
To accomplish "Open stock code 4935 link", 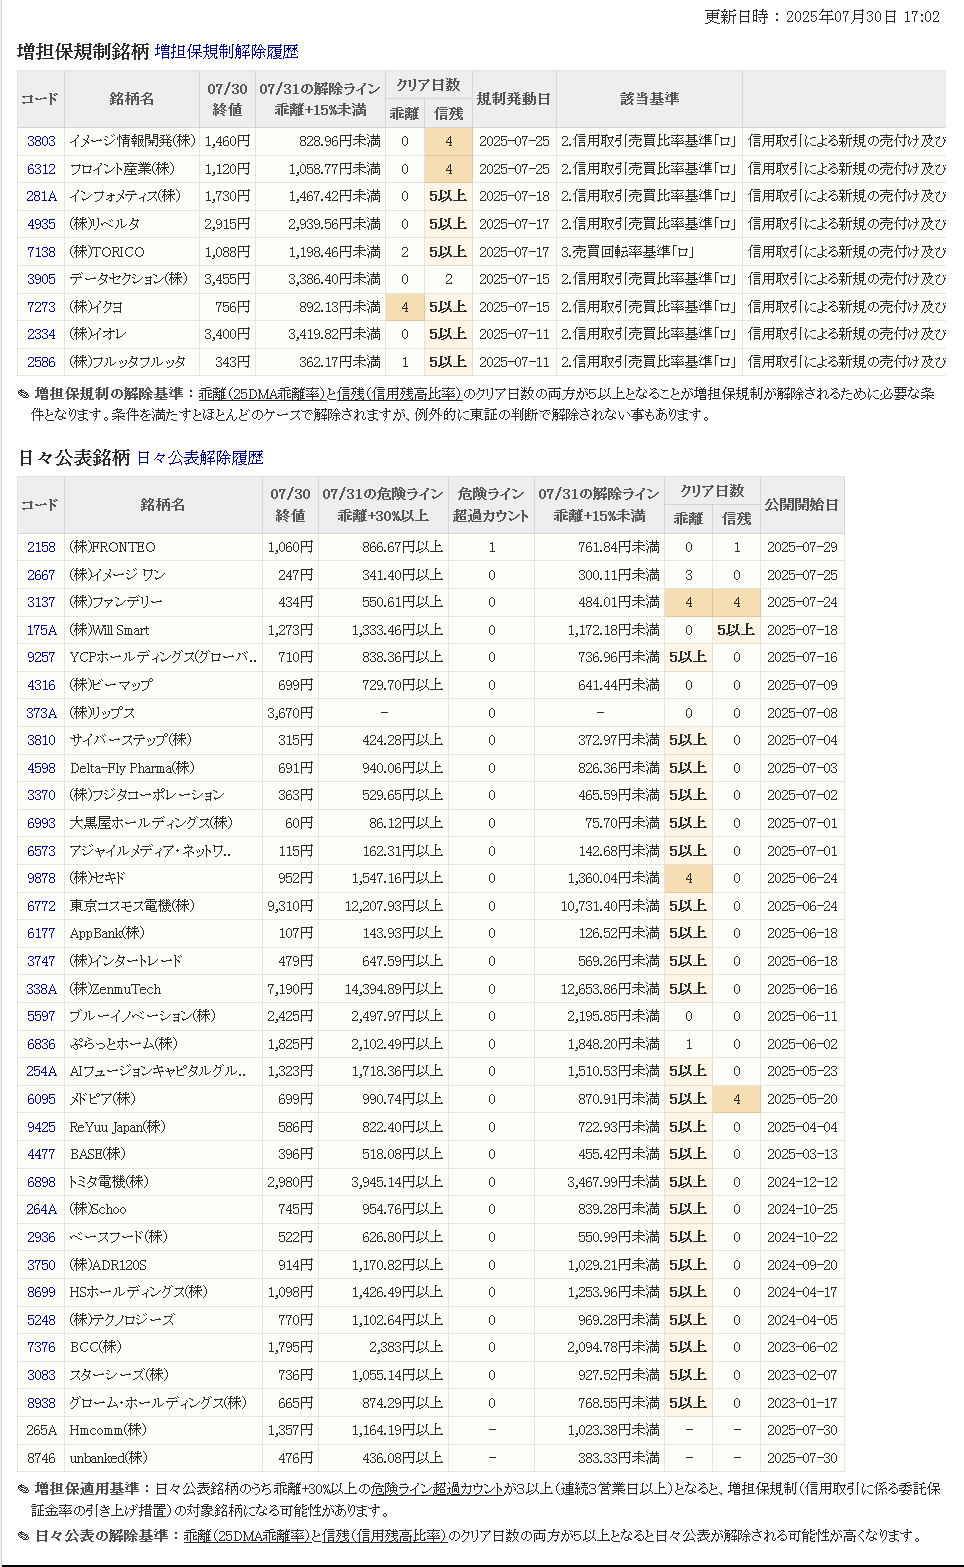I will [41, 224].
